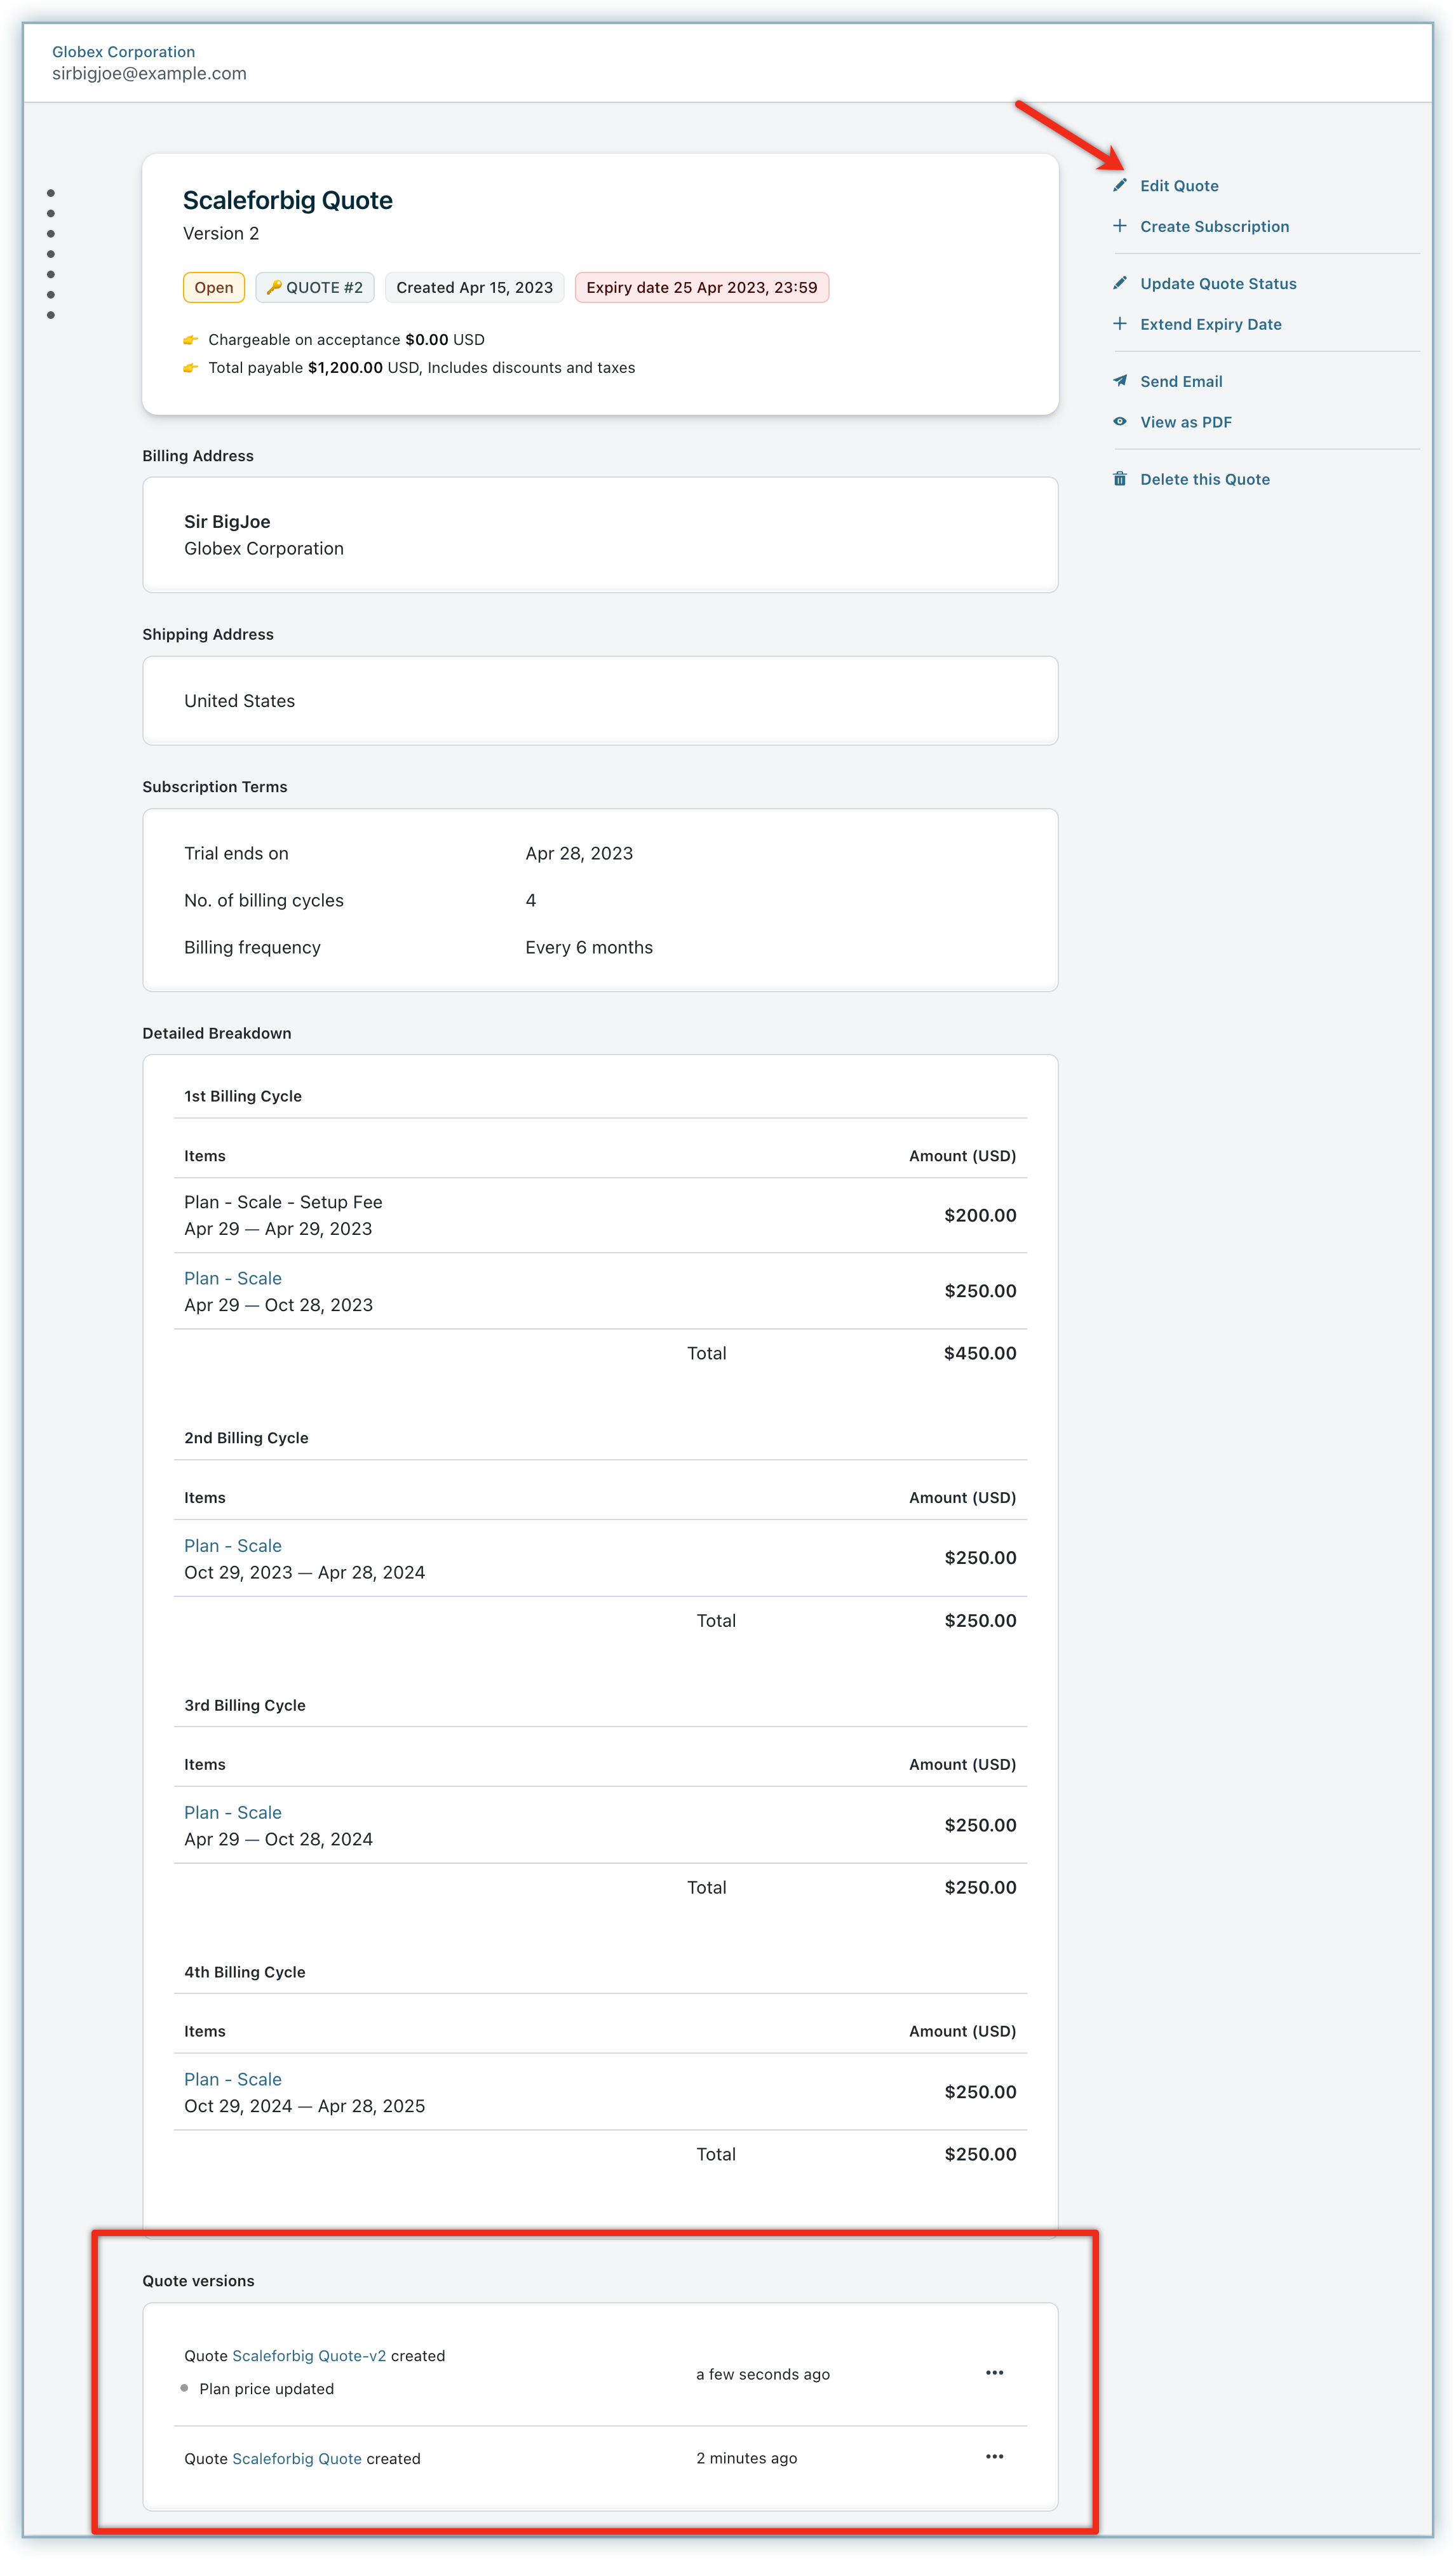Click Plan - Scale link in 2nd Billing Cycle
The height and width of the screenshot is (2560, 1456).
point(233,1546)
